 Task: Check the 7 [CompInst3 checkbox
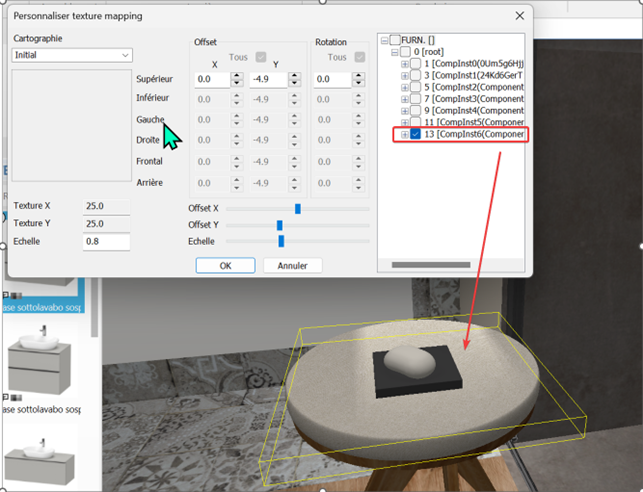tap(415, 99)
